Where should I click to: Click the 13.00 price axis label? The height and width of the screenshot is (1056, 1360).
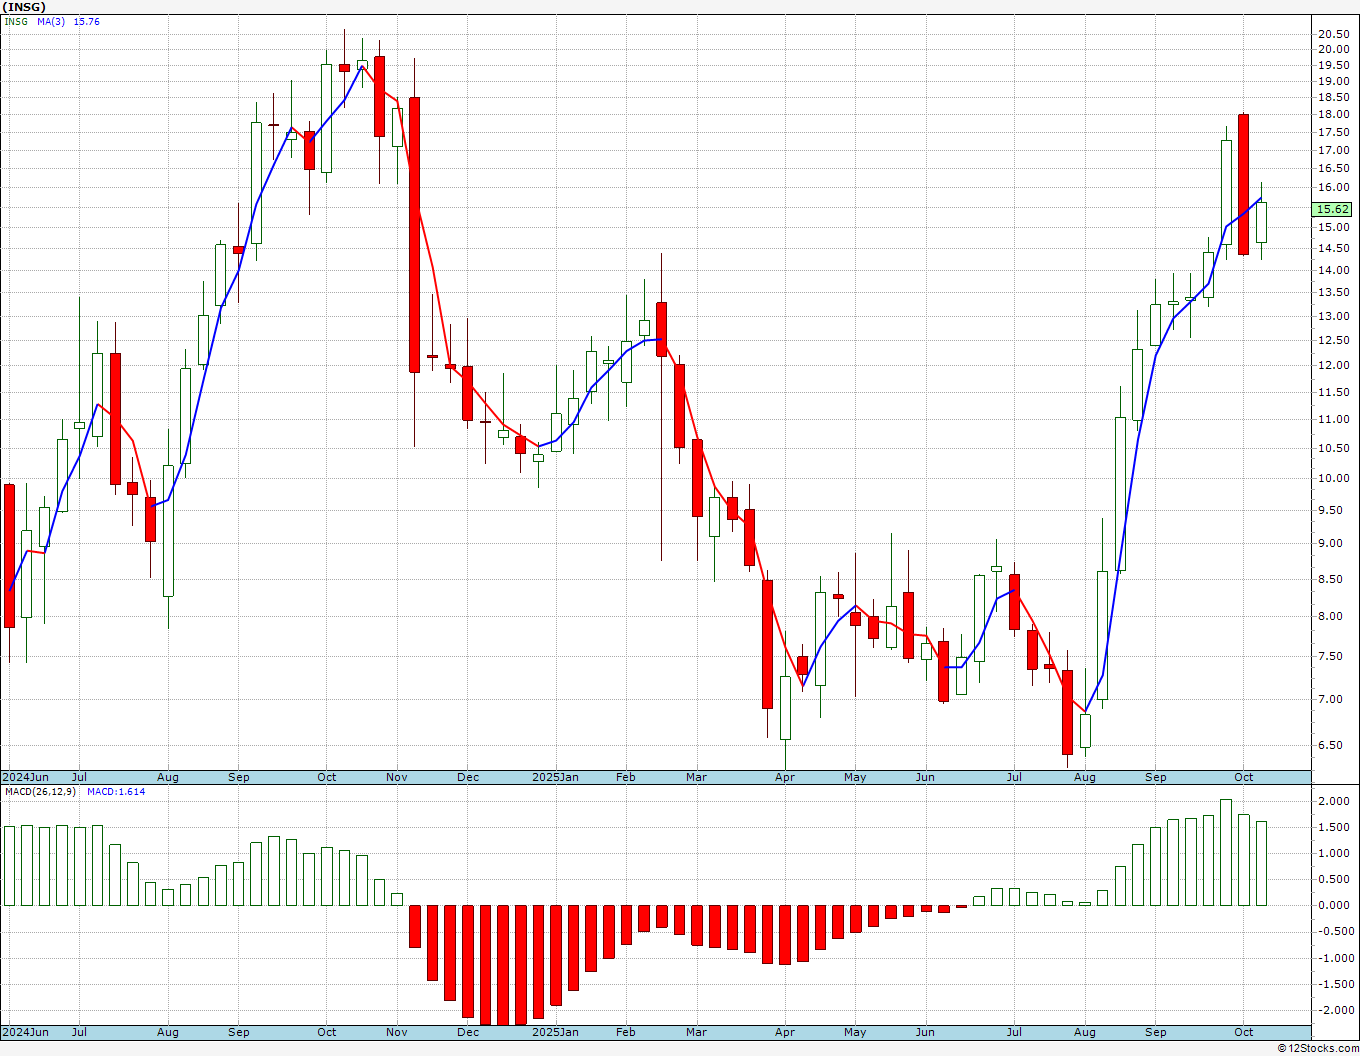point(1333,316)
